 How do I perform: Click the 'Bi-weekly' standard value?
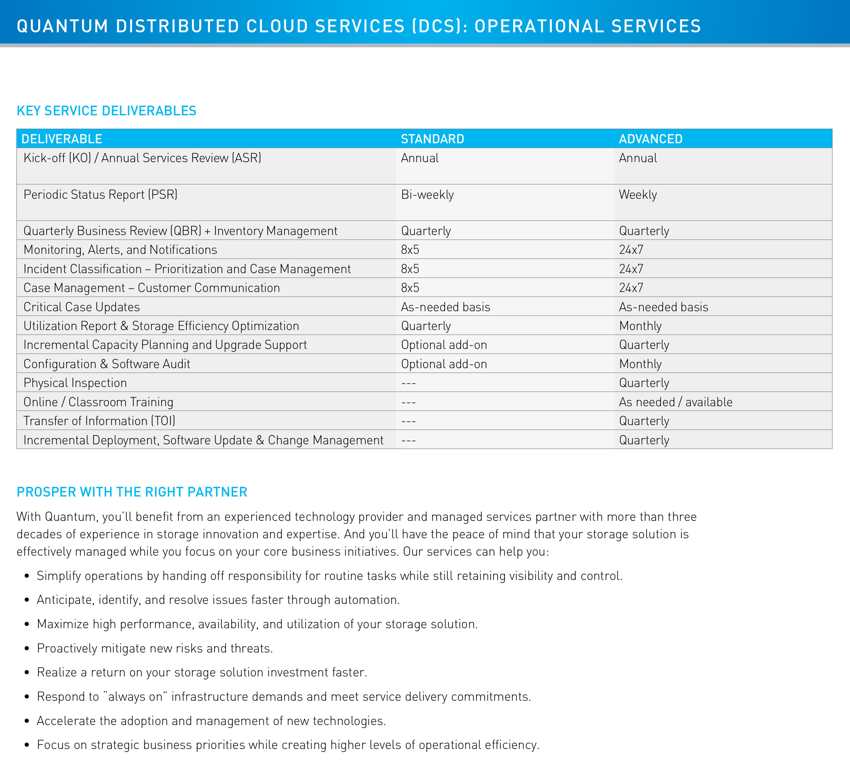click(427, 195)
